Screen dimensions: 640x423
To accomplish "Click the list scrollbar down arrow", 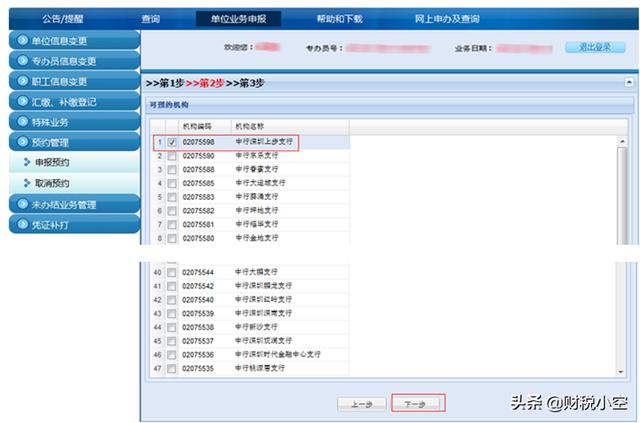I will (x=621, y=372).
